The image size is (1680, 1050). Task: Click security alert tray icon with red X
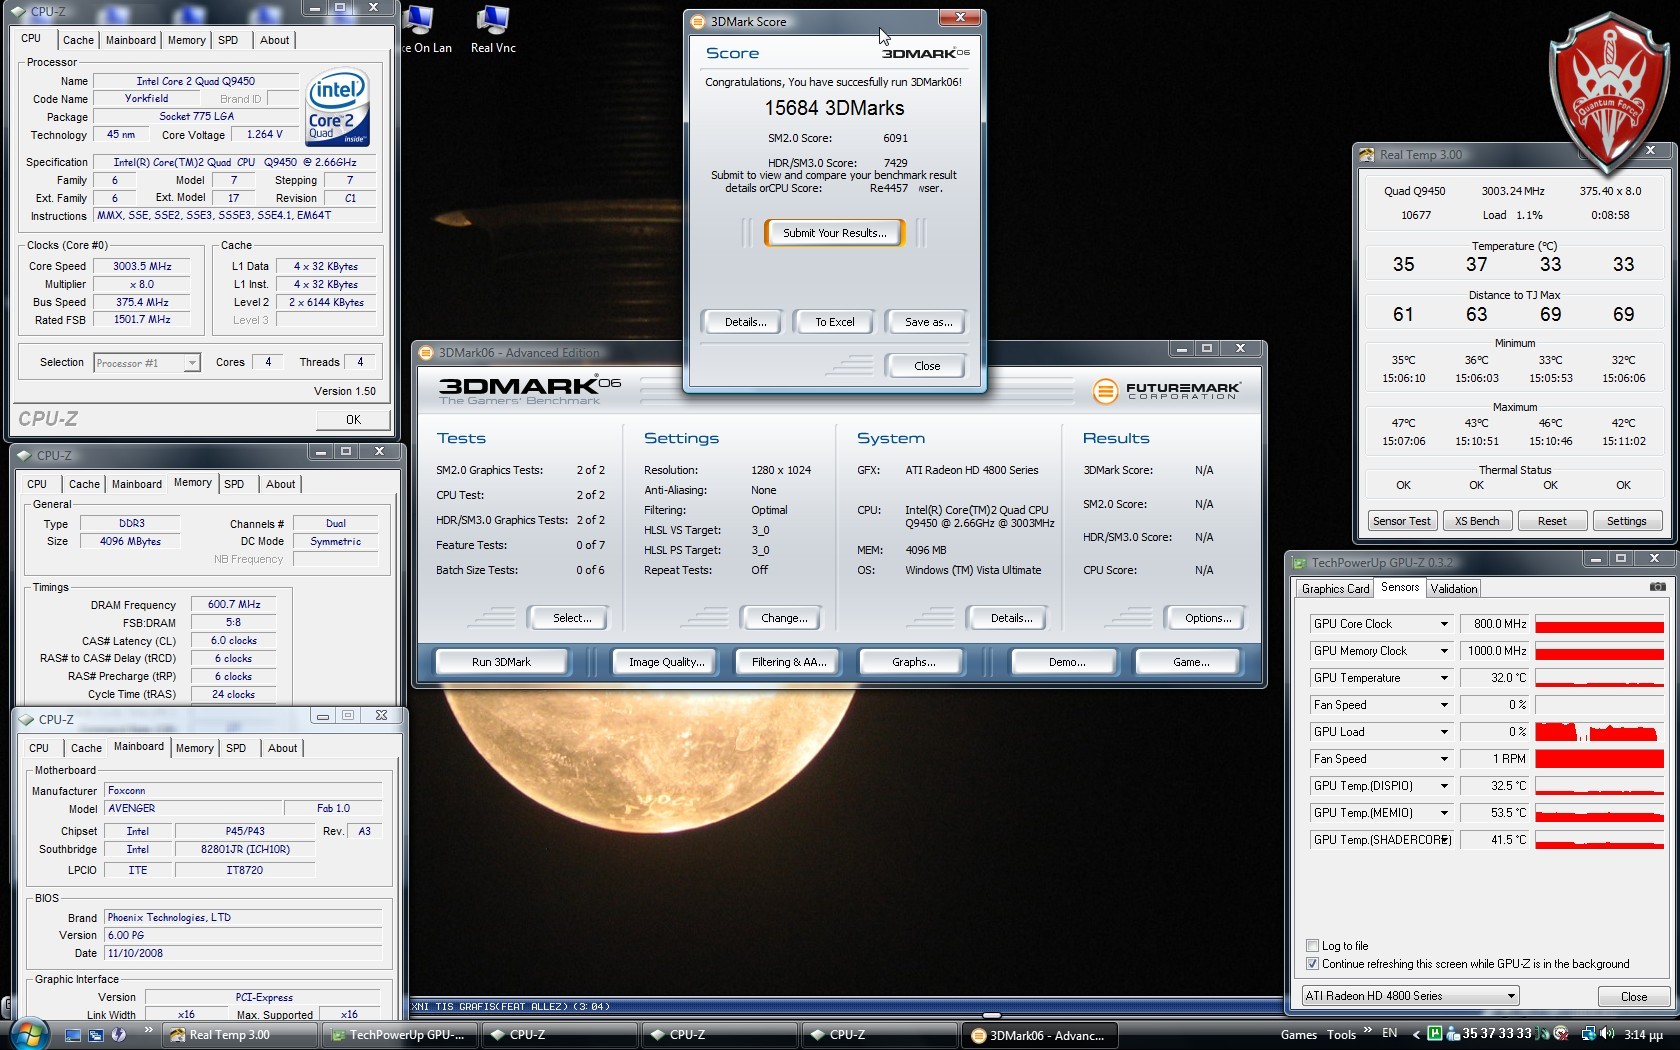[1561, 1034]
